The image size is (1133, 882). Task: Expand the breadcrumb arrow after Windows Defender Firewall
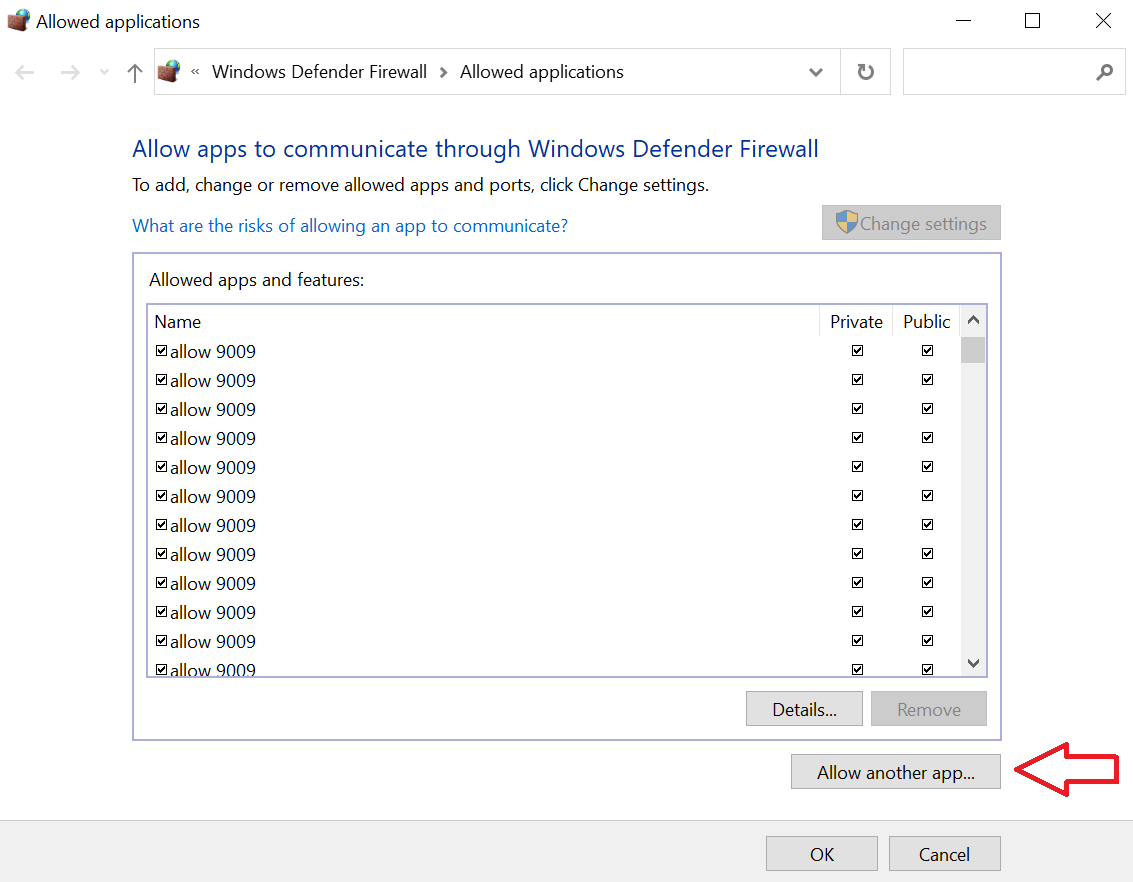(444, 72)
